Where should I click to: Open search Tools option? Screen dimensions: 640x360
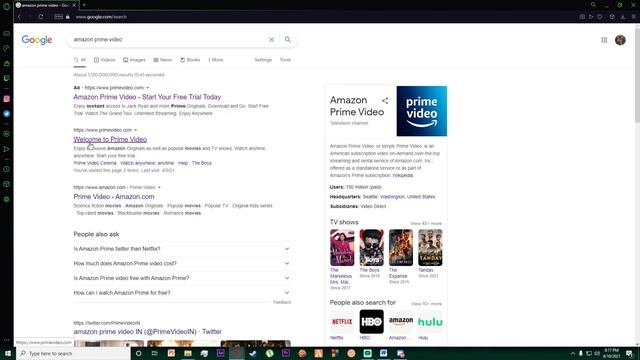pyautogui.click(x=285, y=60)
